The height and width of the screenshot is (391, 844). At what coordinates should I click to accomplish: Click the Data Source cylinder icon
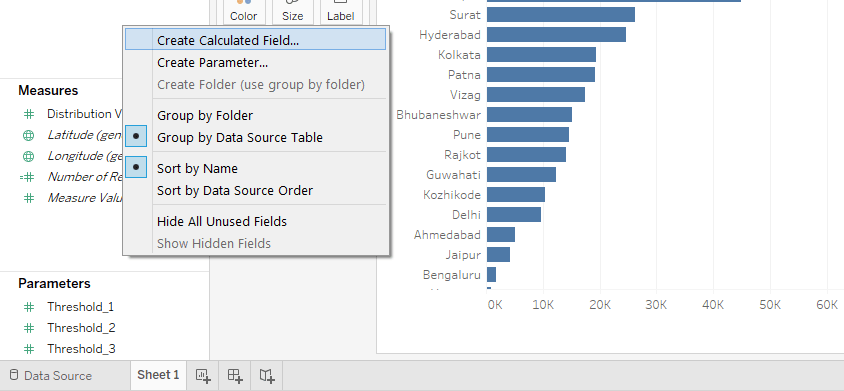click(14, 375)
